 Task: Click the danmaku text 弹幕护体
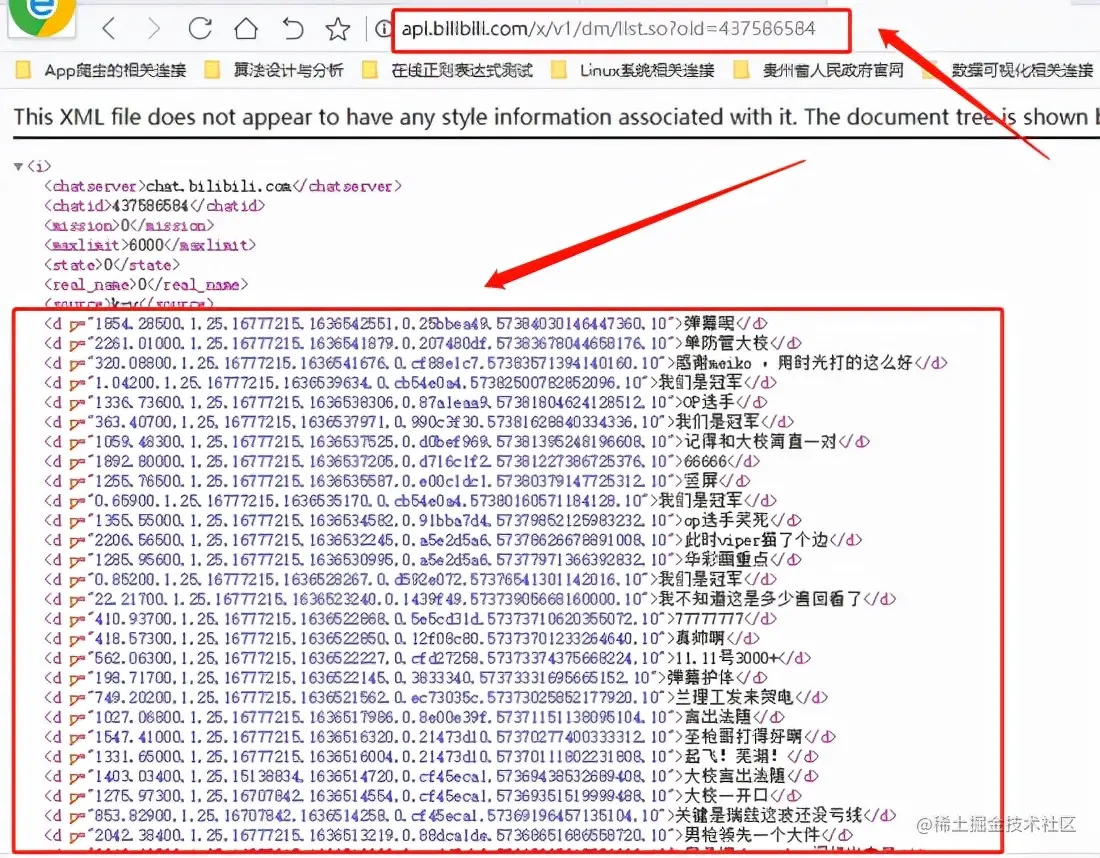[x=699, y=677]
